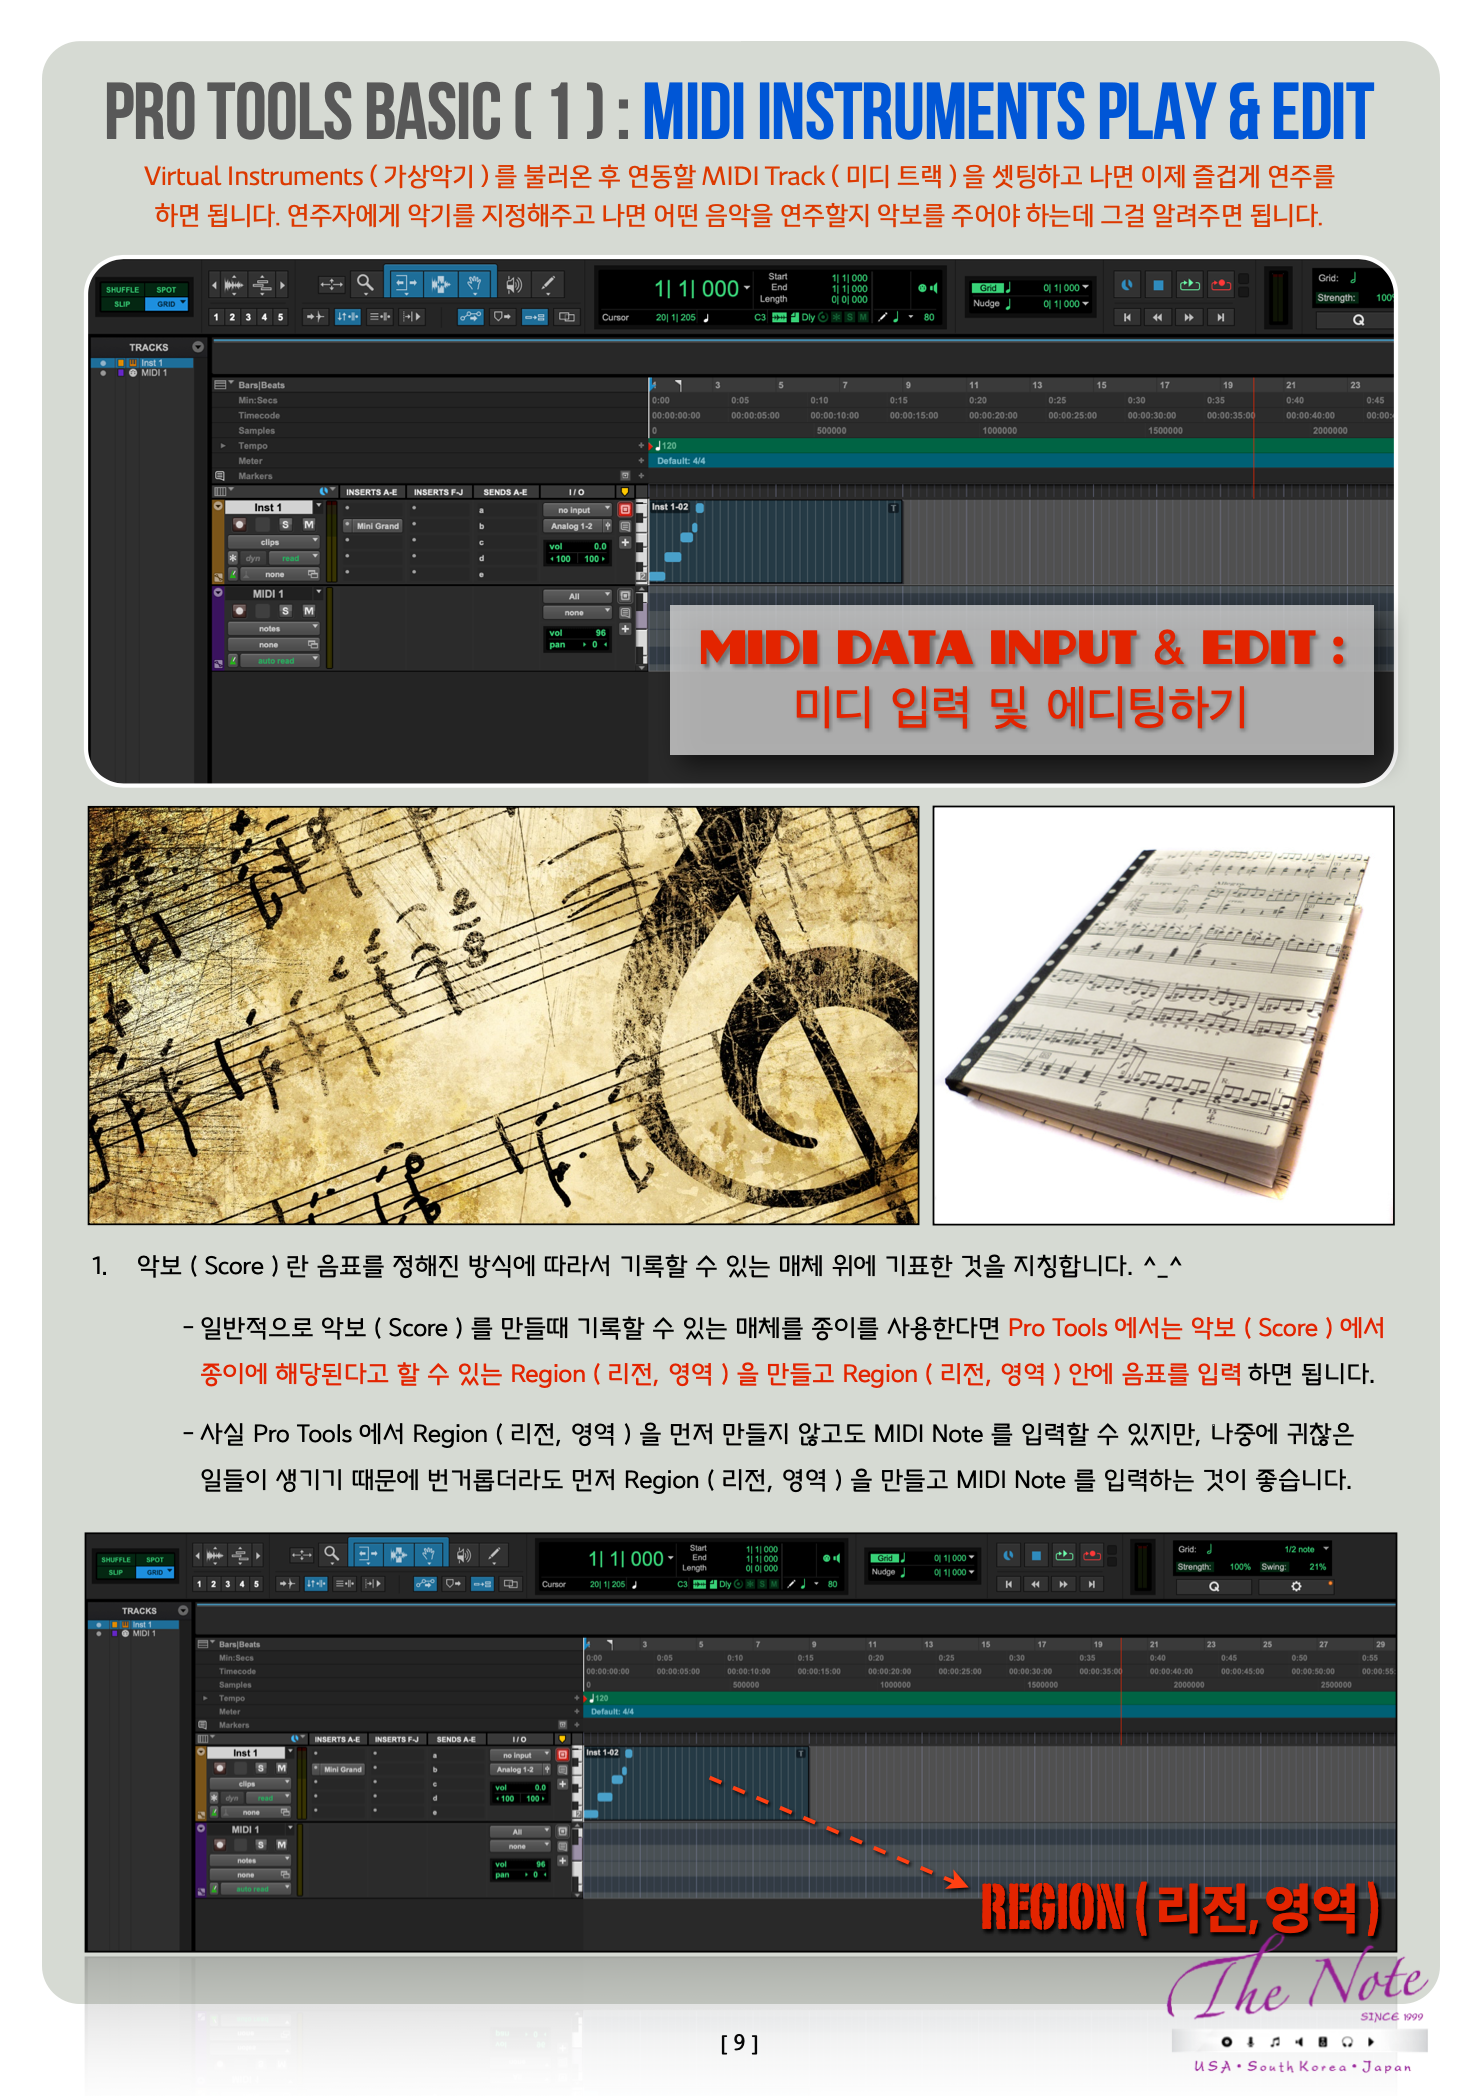
Task: Select the Zoomer magnifier tool in upper screenshot
Action: pyautogui.click(x=365, y=285)
